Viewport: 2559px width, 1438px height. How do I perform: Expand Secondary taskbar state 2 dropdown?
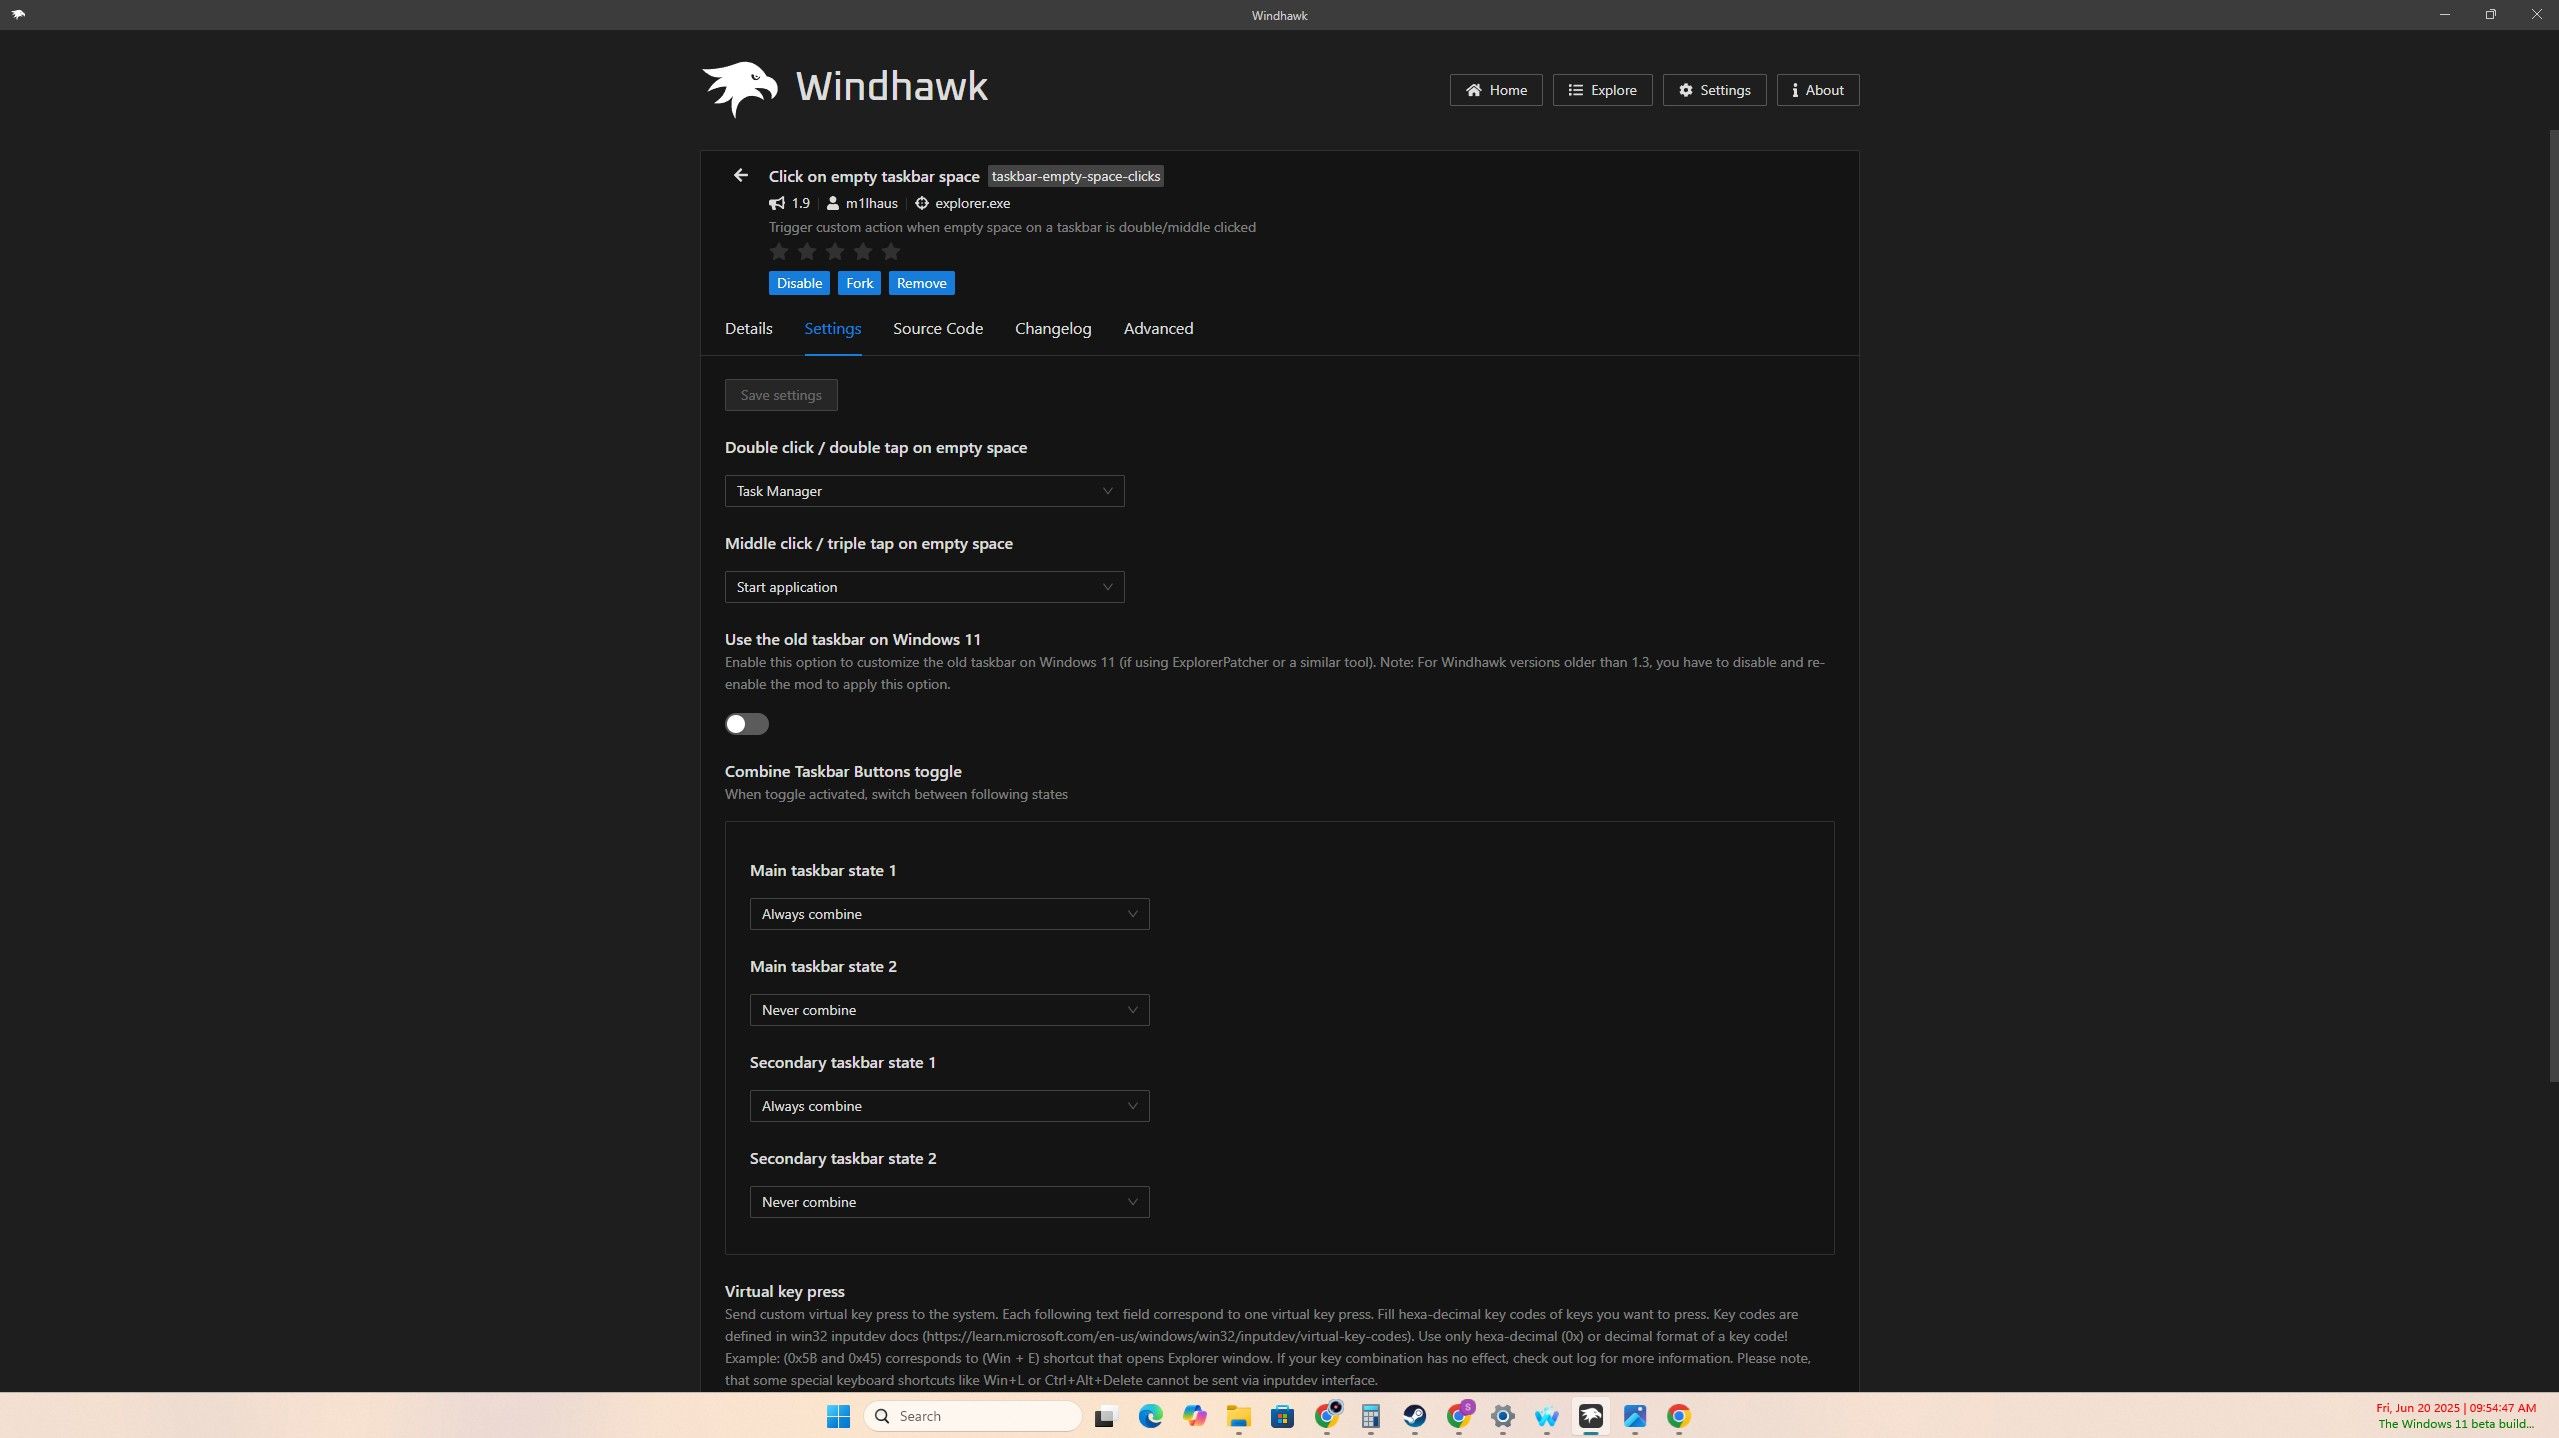(x=949, y=1202)
